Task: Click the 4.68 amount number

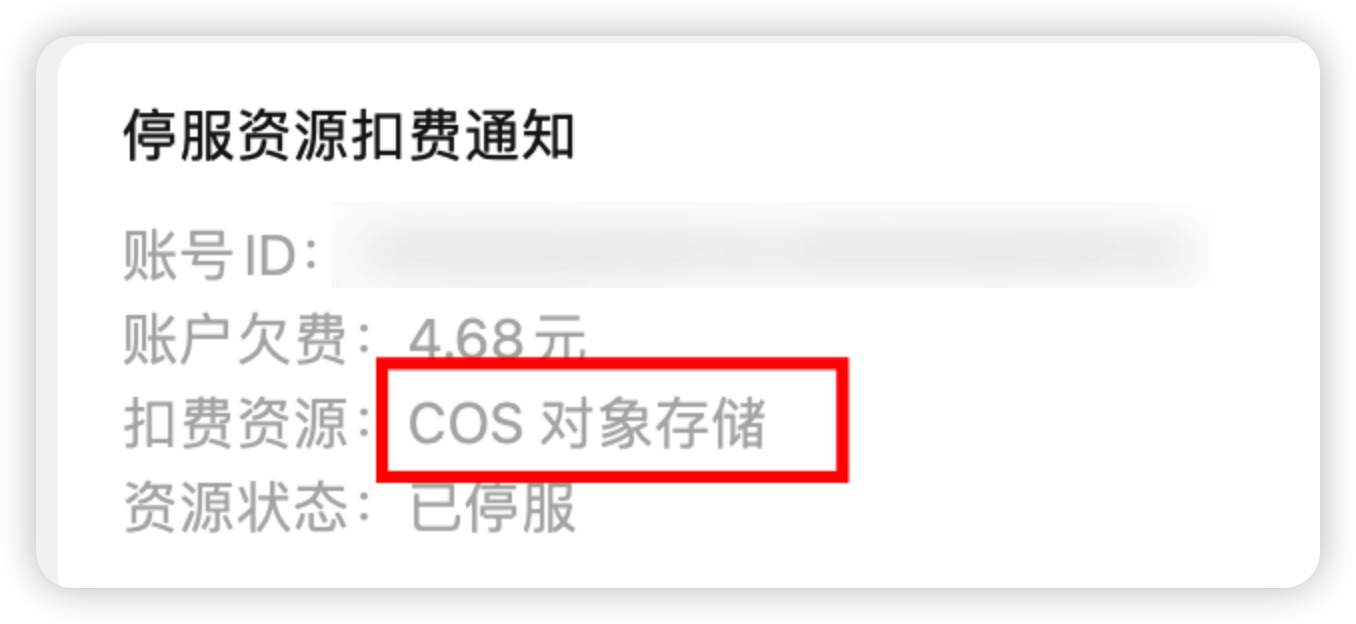Action: click(x=467, y=342)
